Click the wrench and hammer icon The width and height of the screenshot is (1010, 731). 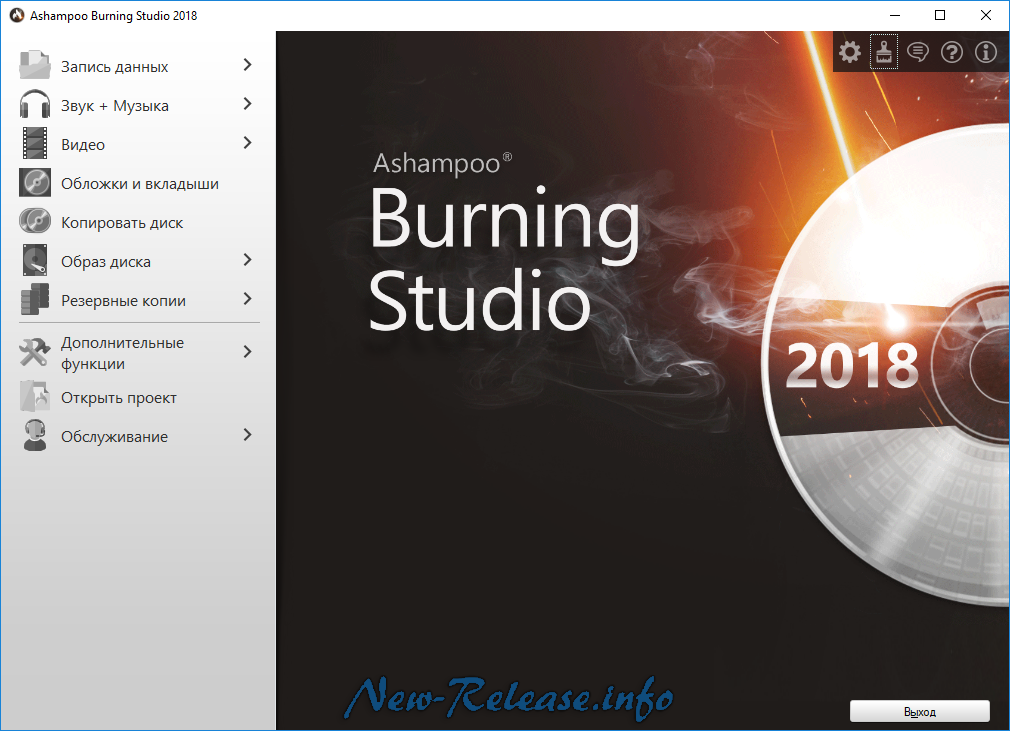[35, 352]
